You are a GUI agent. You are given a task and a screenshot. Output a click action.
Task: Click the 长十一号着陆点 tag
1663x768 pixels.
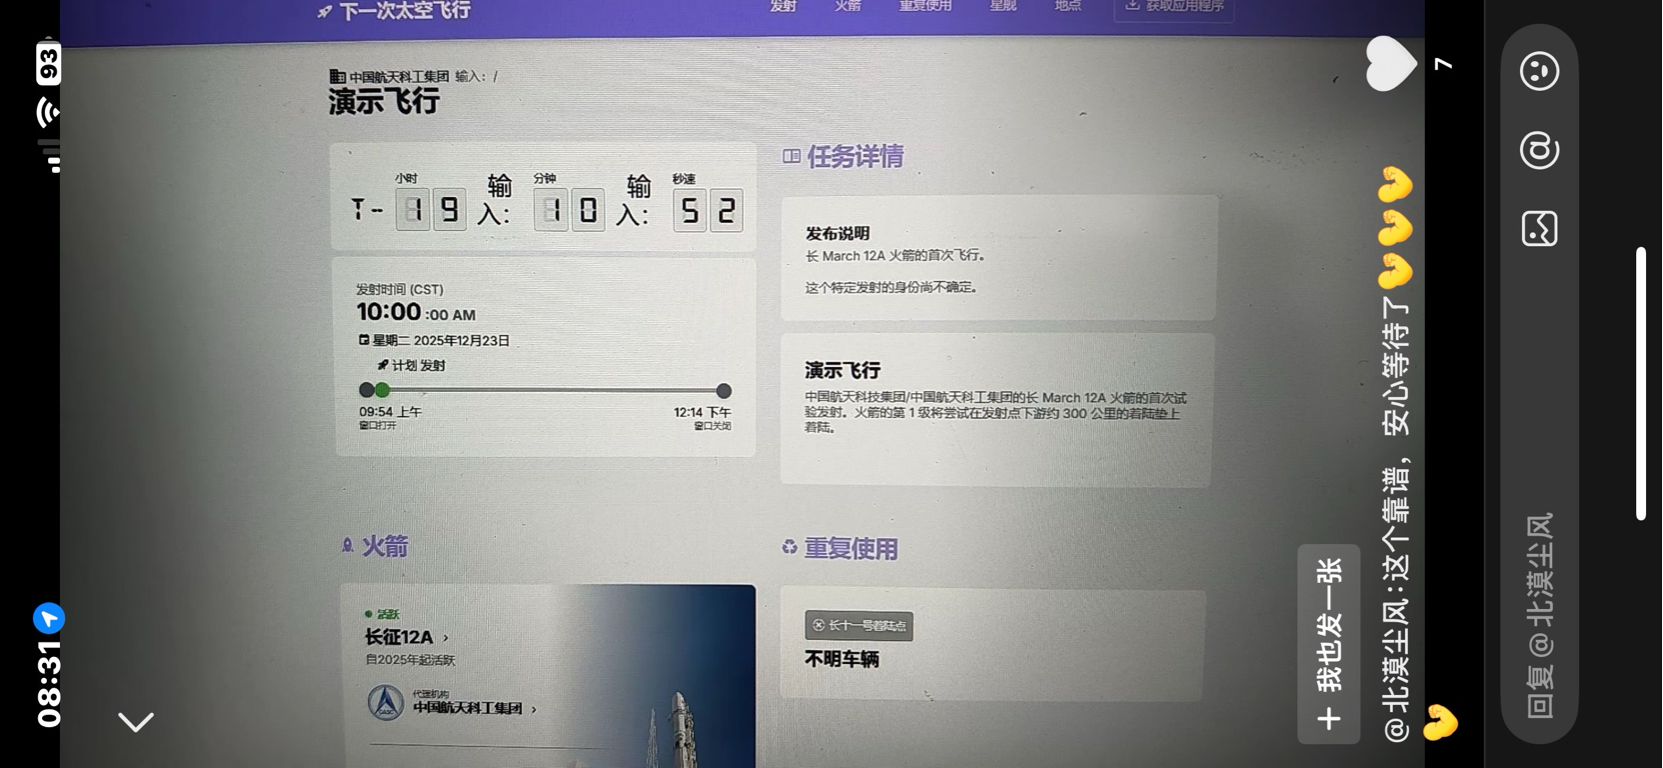[x=859, y=625]
